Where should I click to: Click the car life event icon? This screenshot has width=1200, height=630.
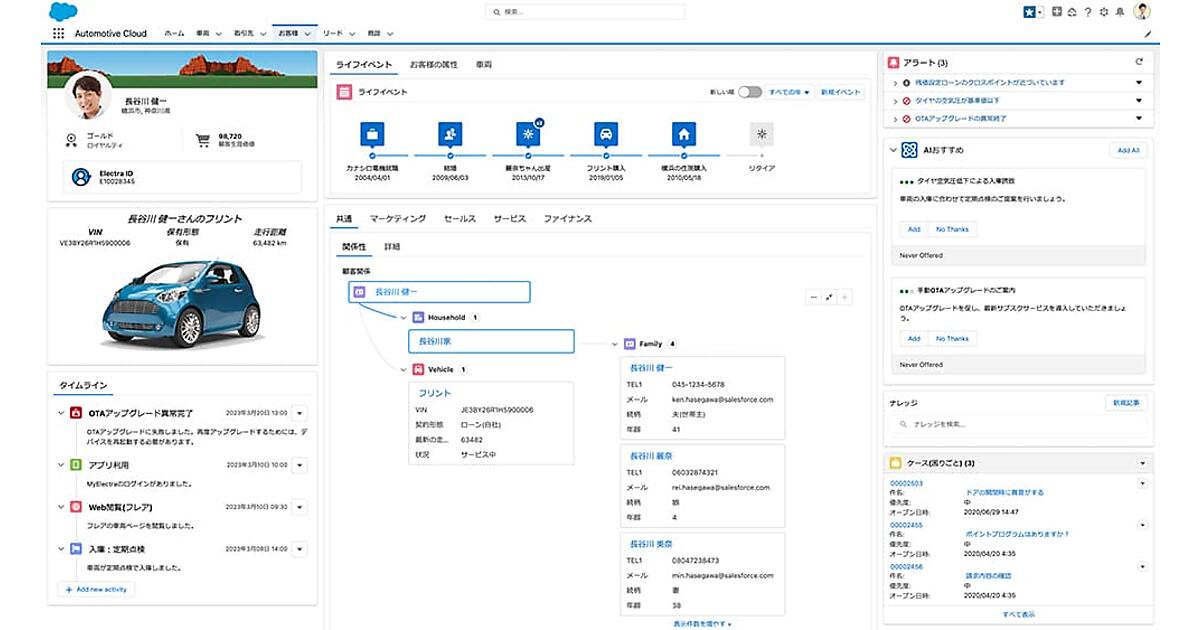605,134
